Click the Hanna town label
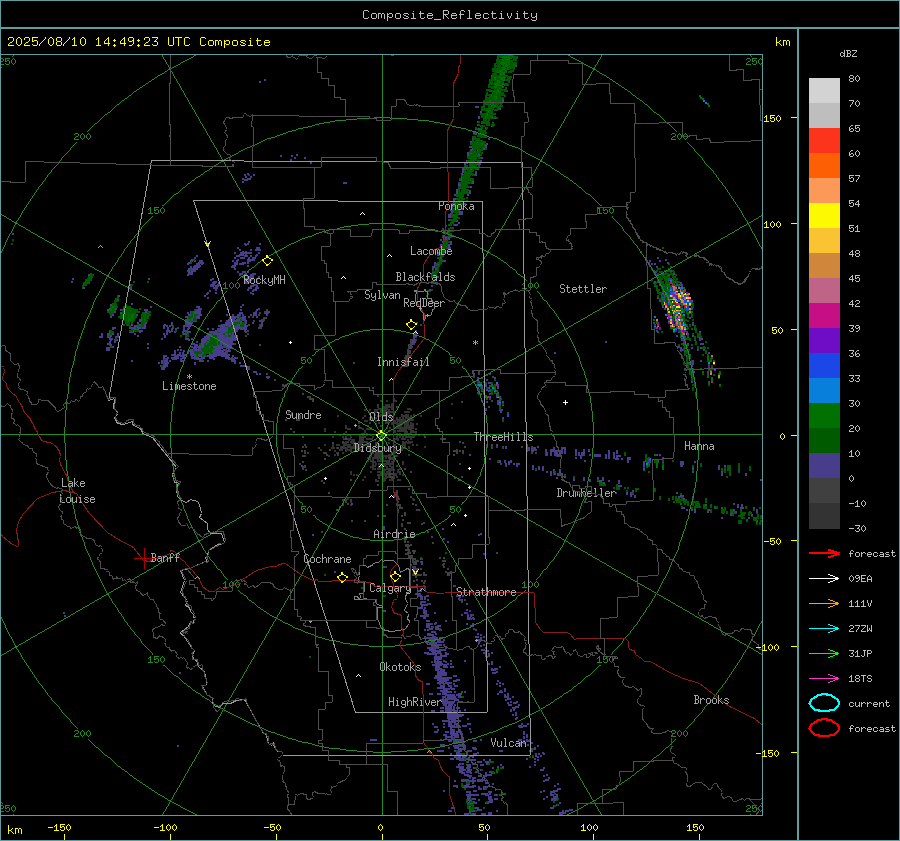900x841 pixels. coord(699,446)
